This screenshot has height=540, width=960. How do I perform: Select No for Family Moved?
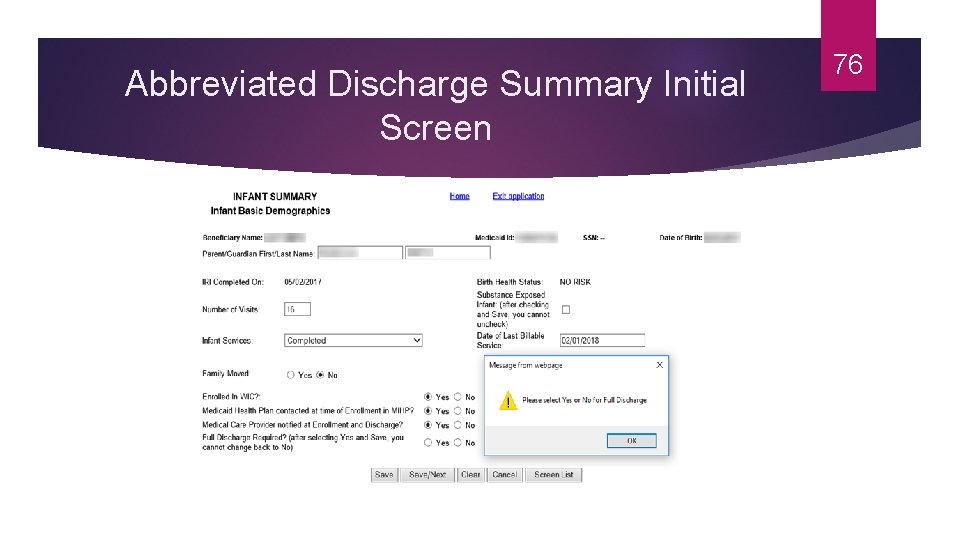320,375
